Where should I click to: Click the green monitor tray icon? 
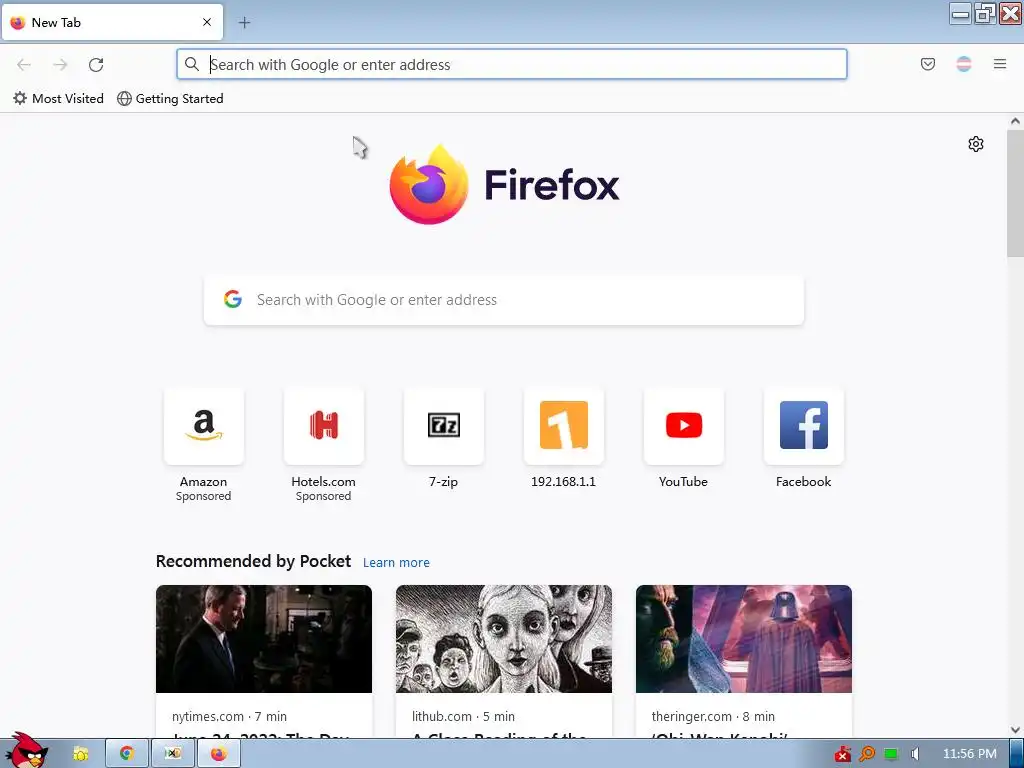[891, 754]
